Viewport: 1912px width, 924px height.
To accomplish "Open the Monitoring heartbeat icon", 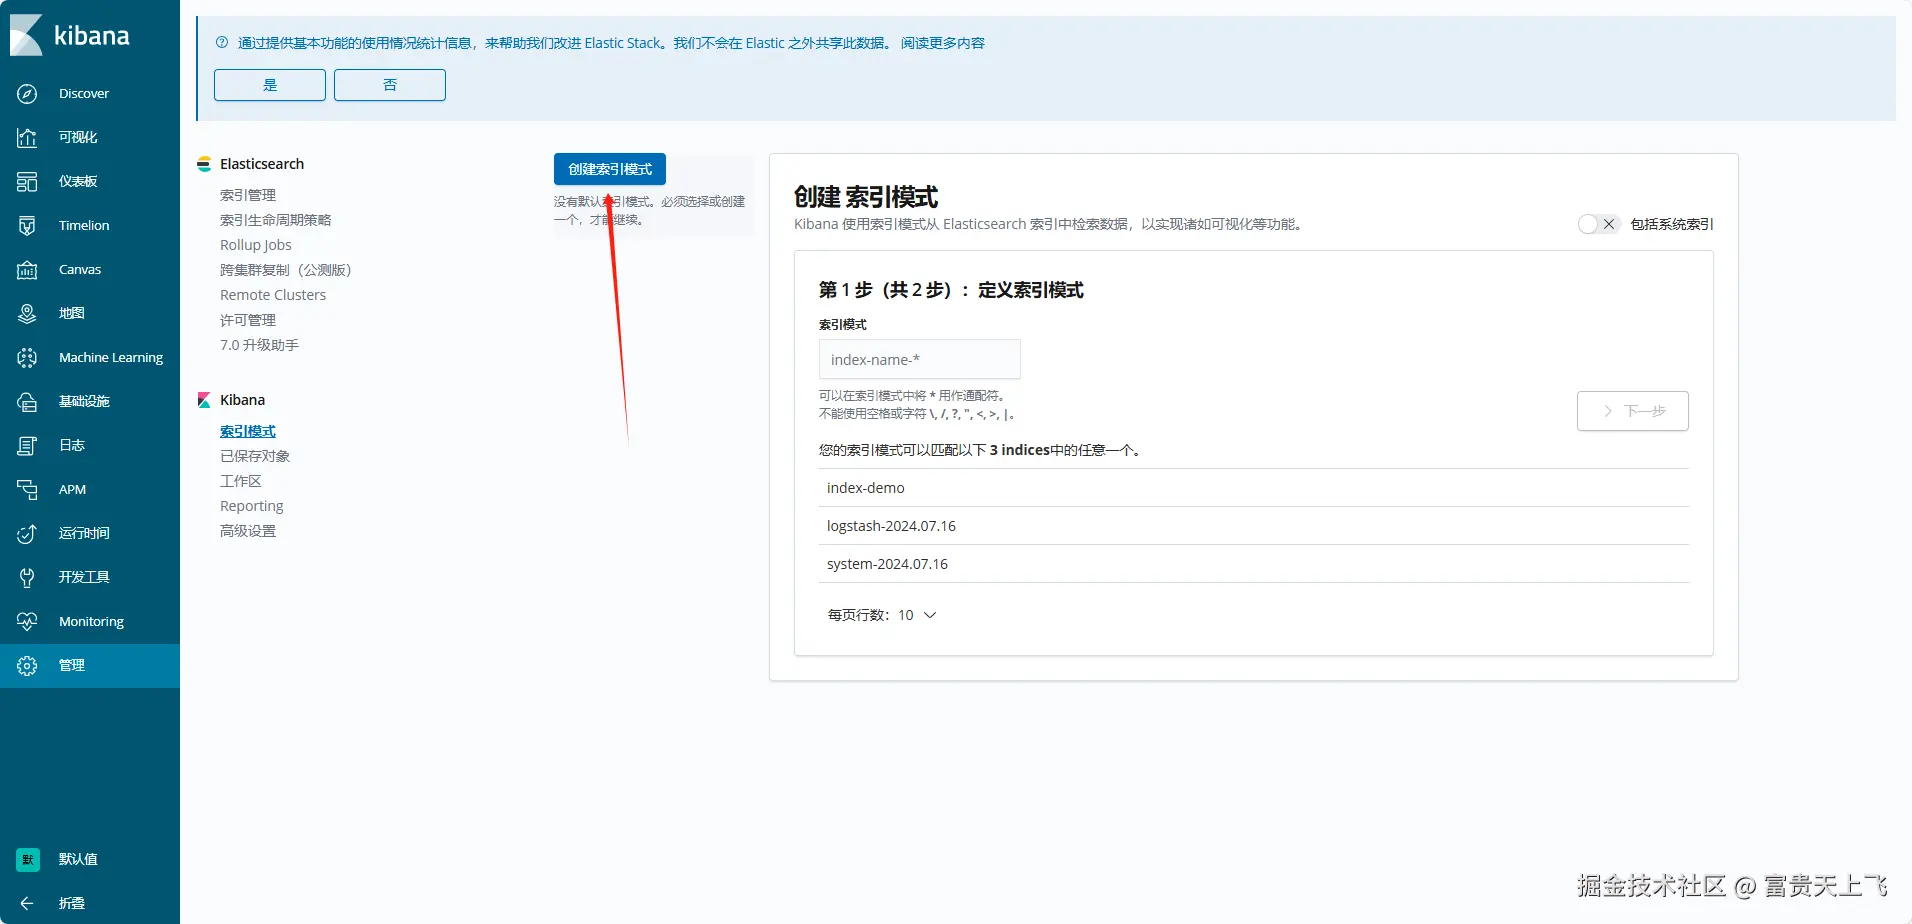I will 27,621.
